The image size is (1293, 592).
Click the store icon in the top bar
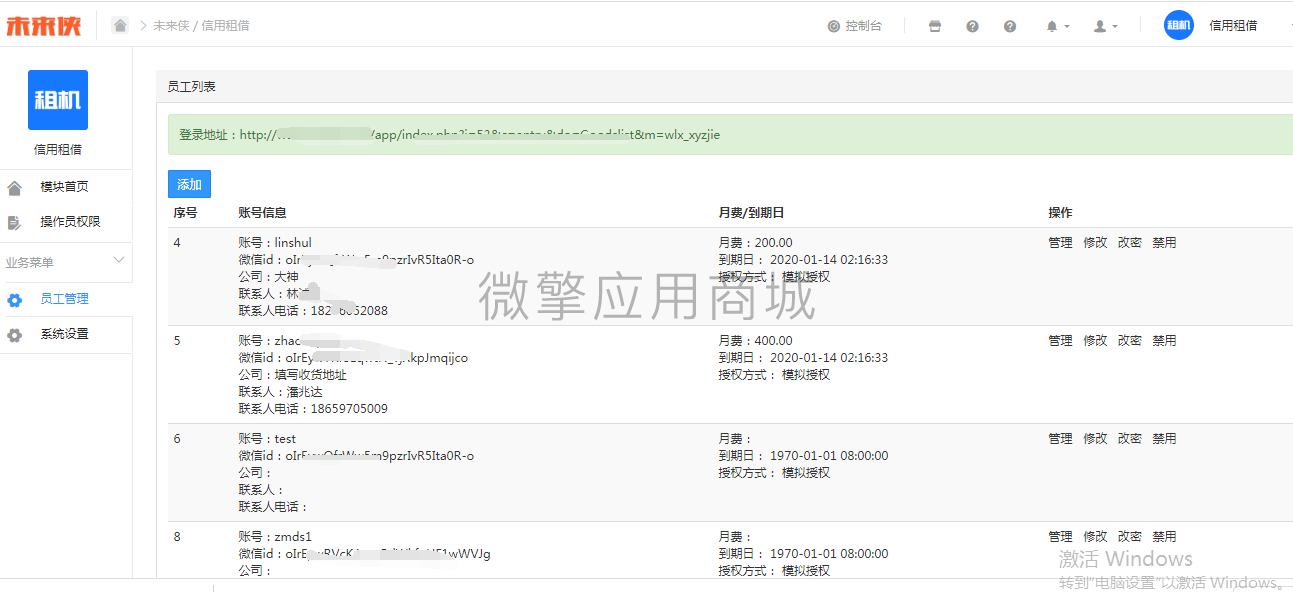[934, 25]
